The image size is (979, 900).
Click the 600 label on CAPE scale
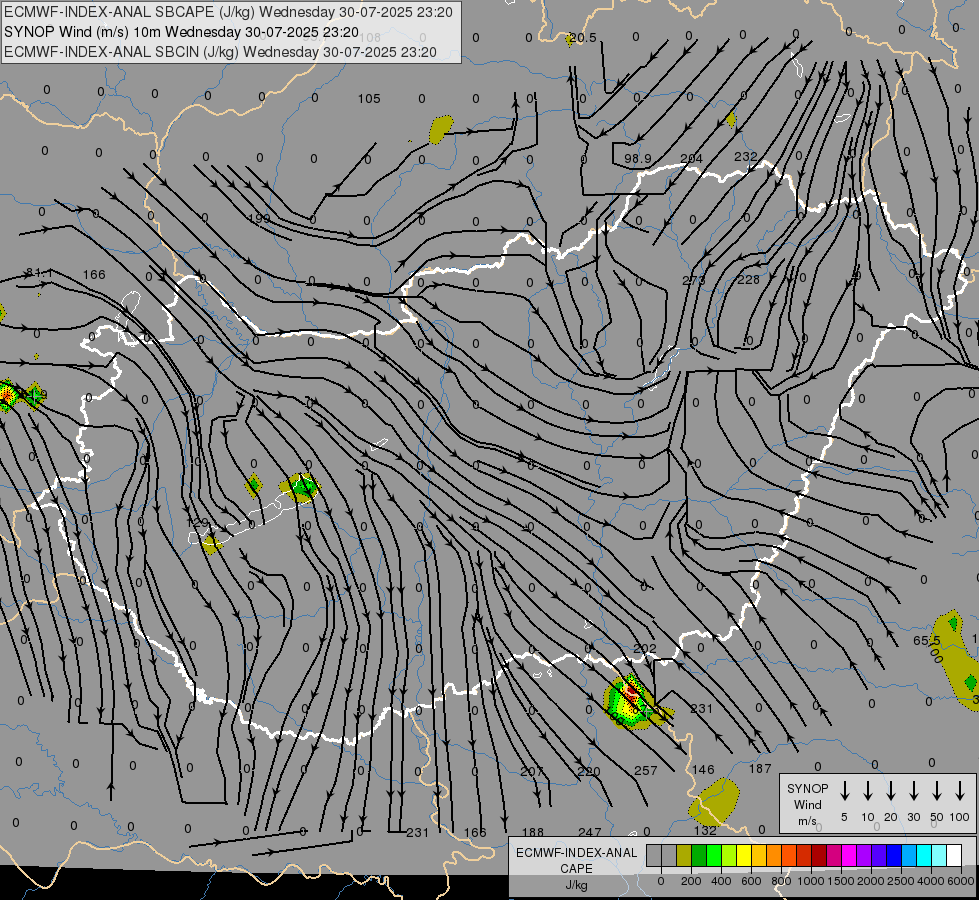click(751, 881)
